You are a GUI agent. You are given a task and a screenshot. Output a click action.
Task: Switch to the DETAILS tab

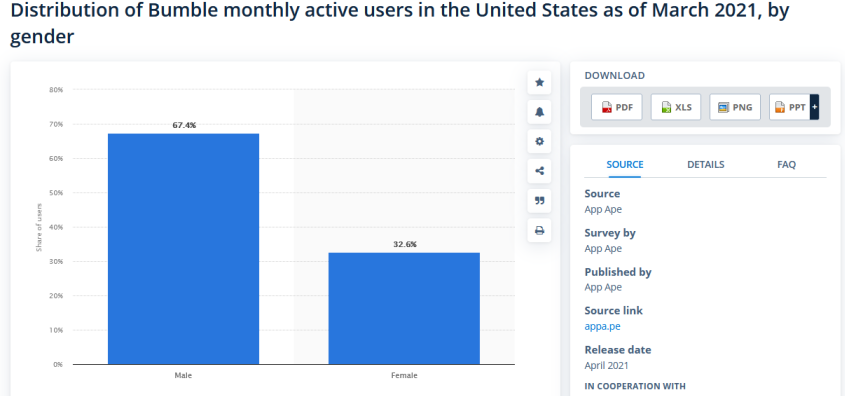click(705, 165)
